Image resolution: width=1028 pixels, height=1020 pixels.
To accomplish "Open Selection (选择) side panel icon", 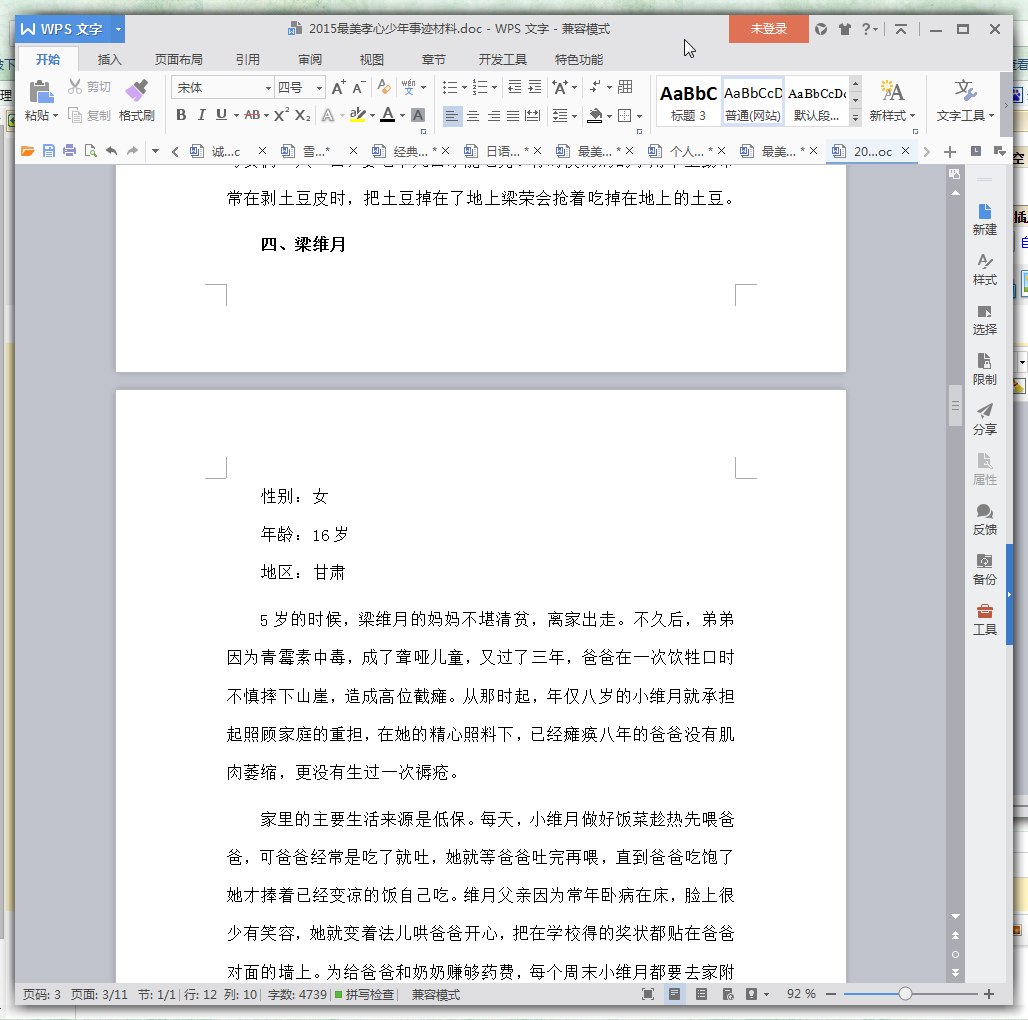I will 984,320.
